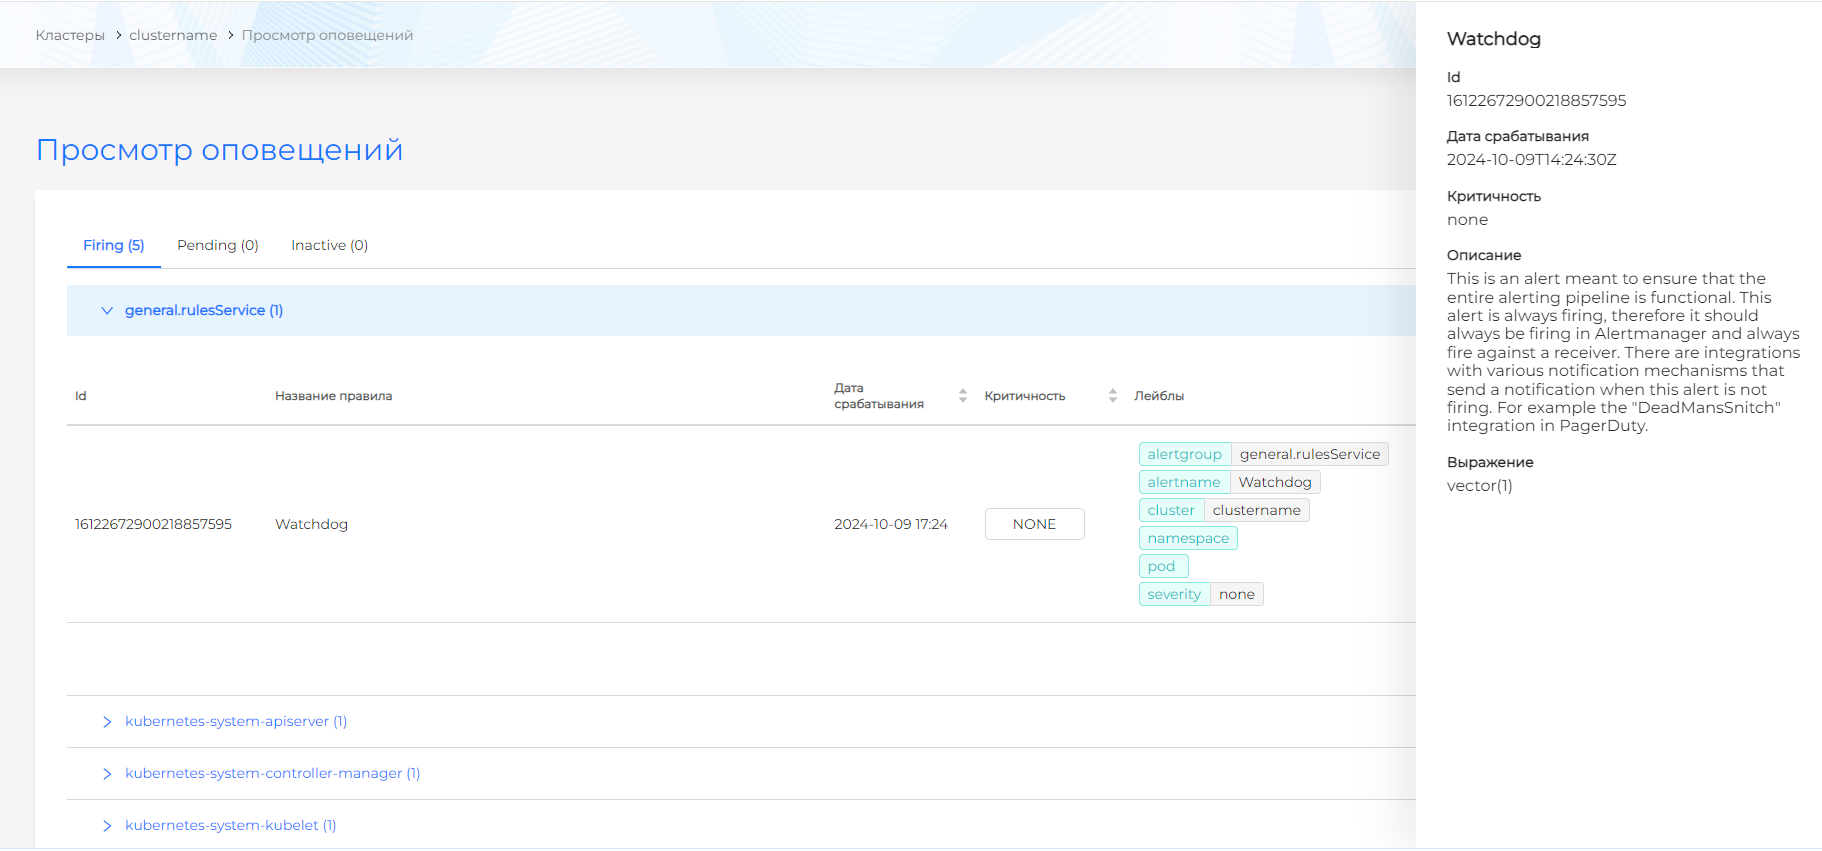Click the alertname Watchdog label tag

pos(1229,482)
